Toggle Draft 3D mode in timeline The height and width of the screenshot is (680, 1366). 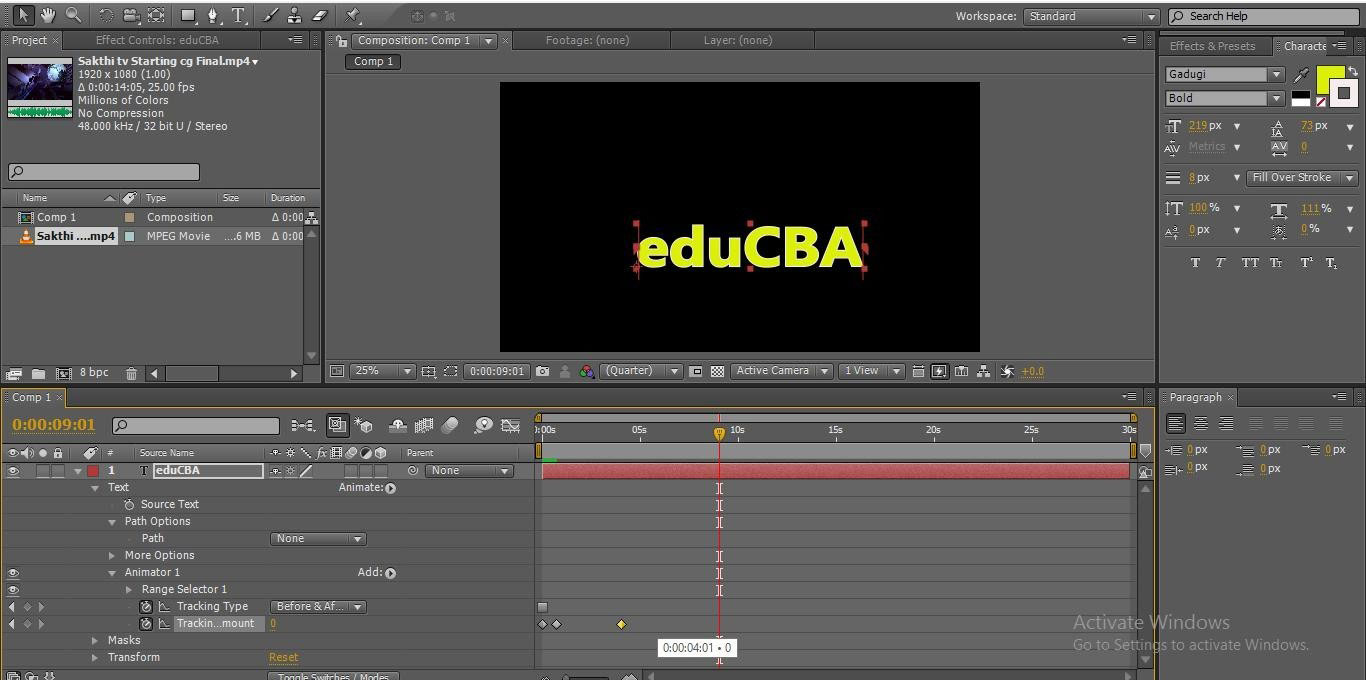click(364, 425)
